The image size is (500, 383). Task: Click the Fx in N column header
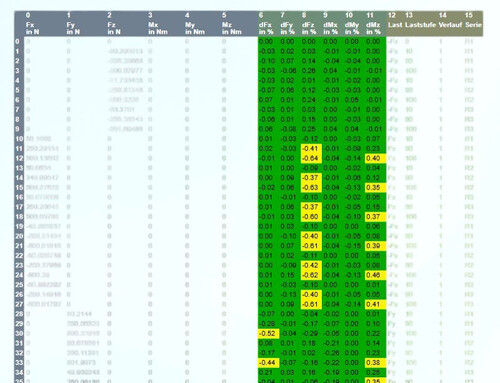coord(32,28)
